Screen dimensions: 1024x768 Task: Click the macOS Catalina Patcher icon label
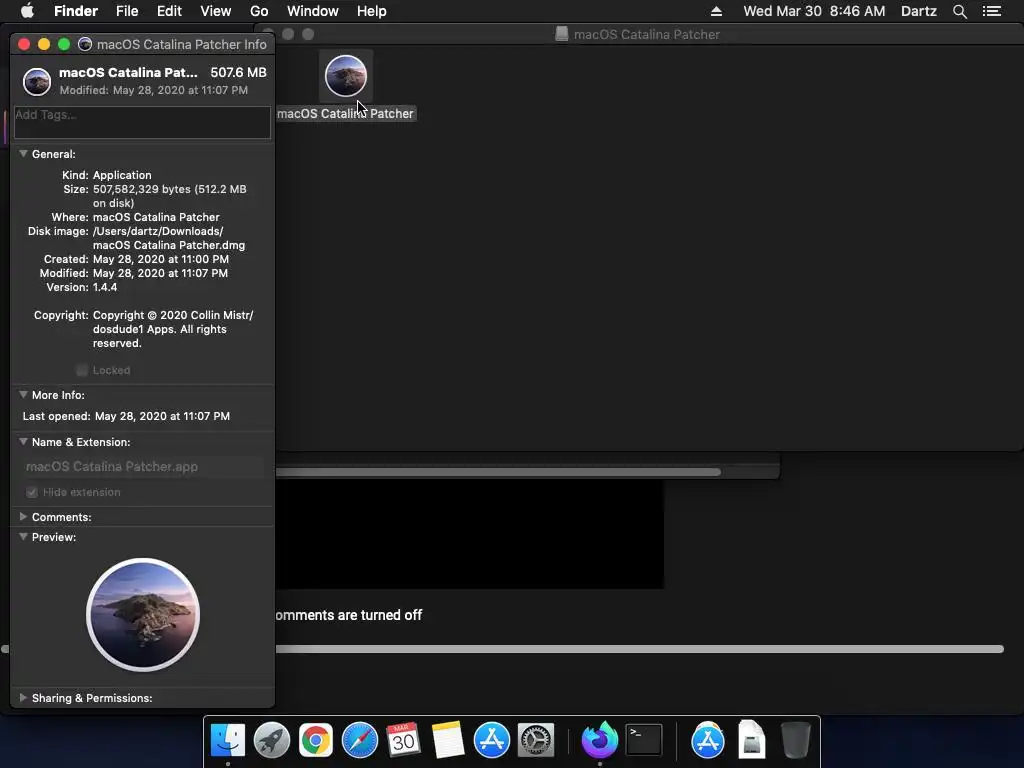tap(345, 114)
